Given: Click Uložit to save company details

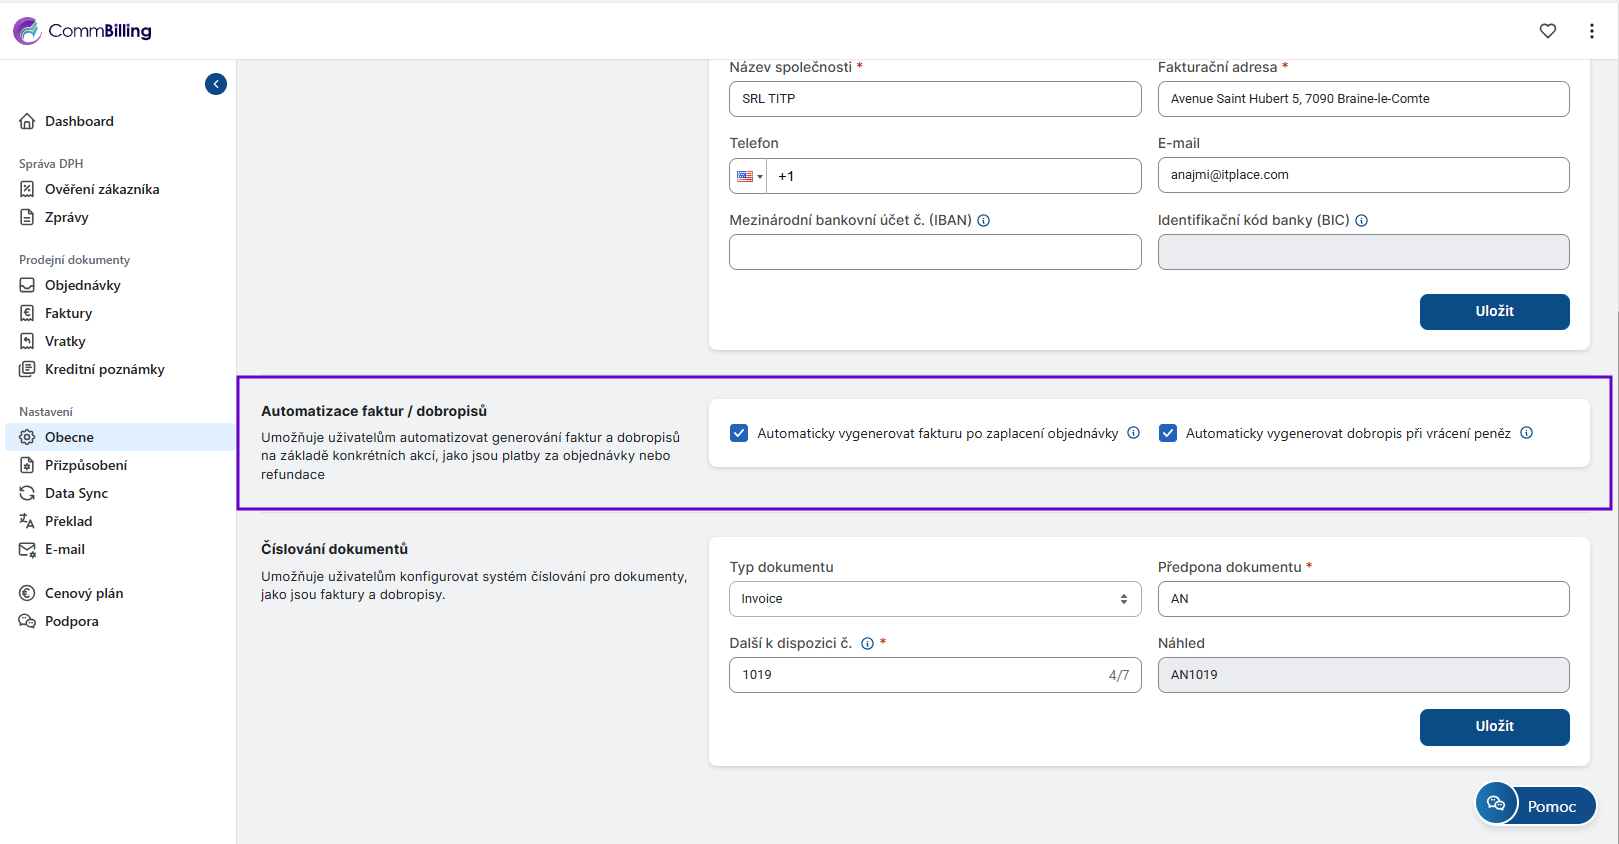Looking at the screenshot, I should tap(1494, 312).
